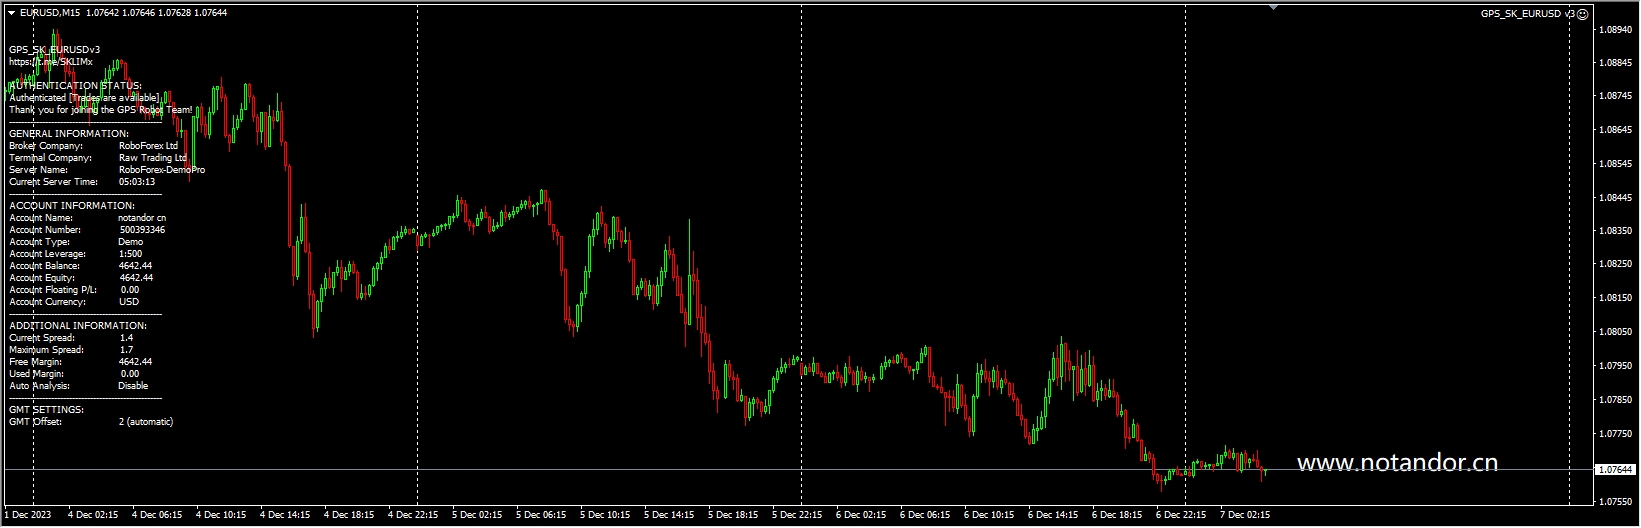Click the gray chart shift triangle marker
This screenshot has width=1641, height=528.
click(x=1273, y=7)
